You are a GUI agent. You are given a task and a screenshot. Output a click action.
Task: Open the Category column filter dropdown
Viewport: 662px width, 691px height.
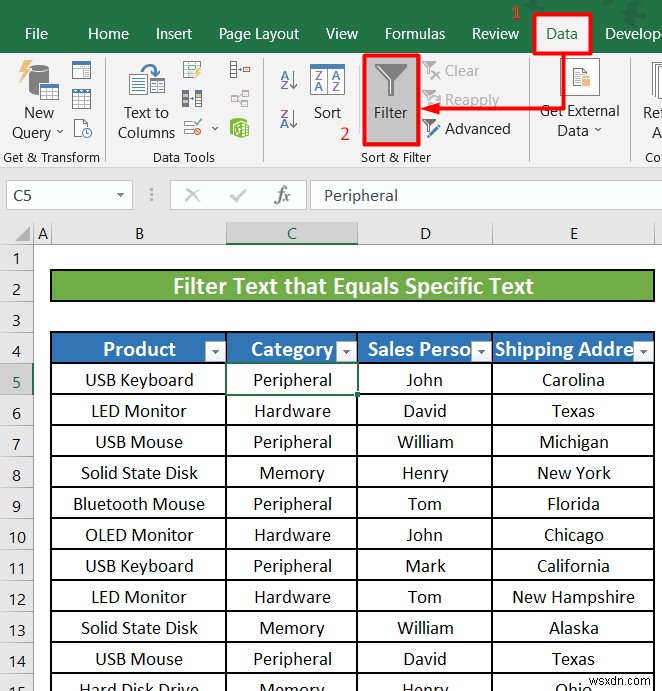(x=346, y=351)
